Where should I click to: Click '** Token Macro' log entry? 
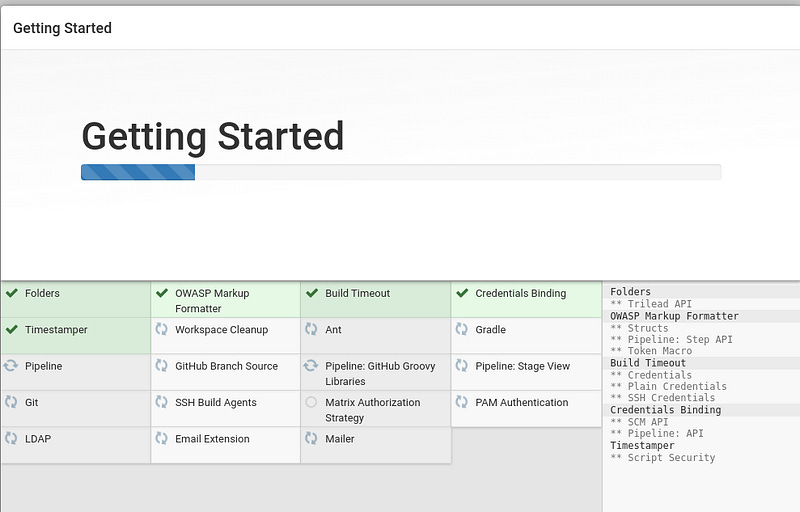651,350
